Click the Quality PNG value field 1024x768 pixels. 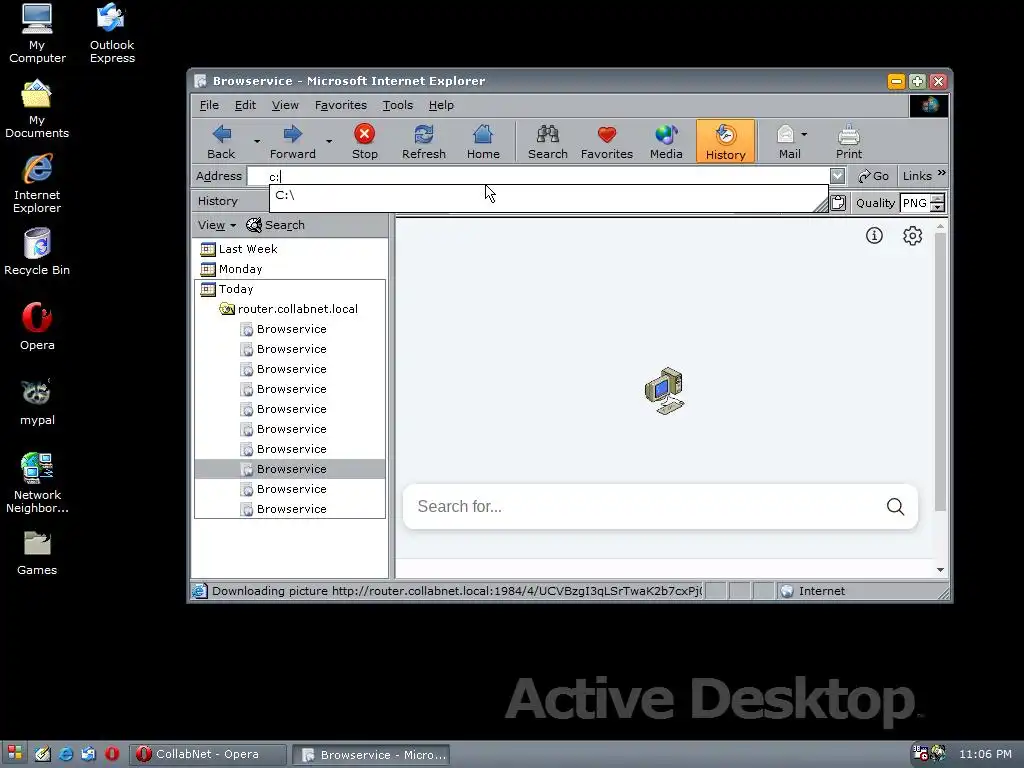914,203
